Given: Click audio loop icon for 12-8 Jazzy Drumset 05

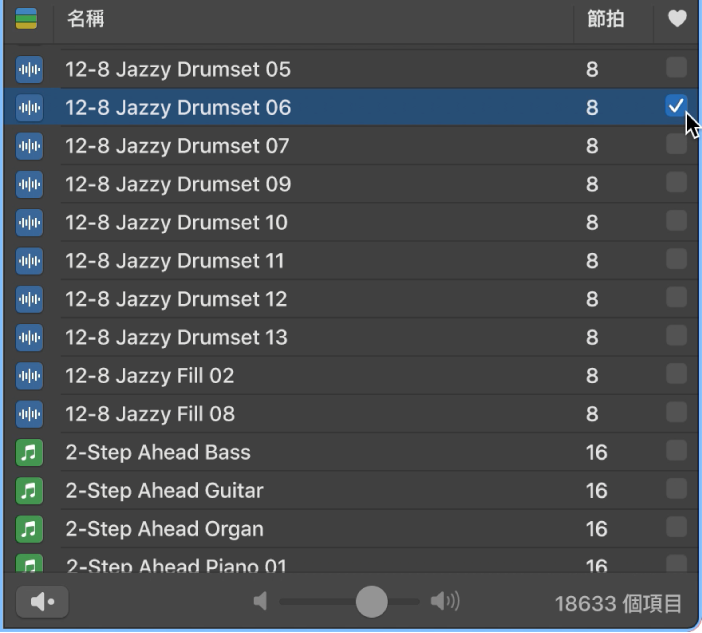Looking at the screenshot, I should (x=30, y=69).
